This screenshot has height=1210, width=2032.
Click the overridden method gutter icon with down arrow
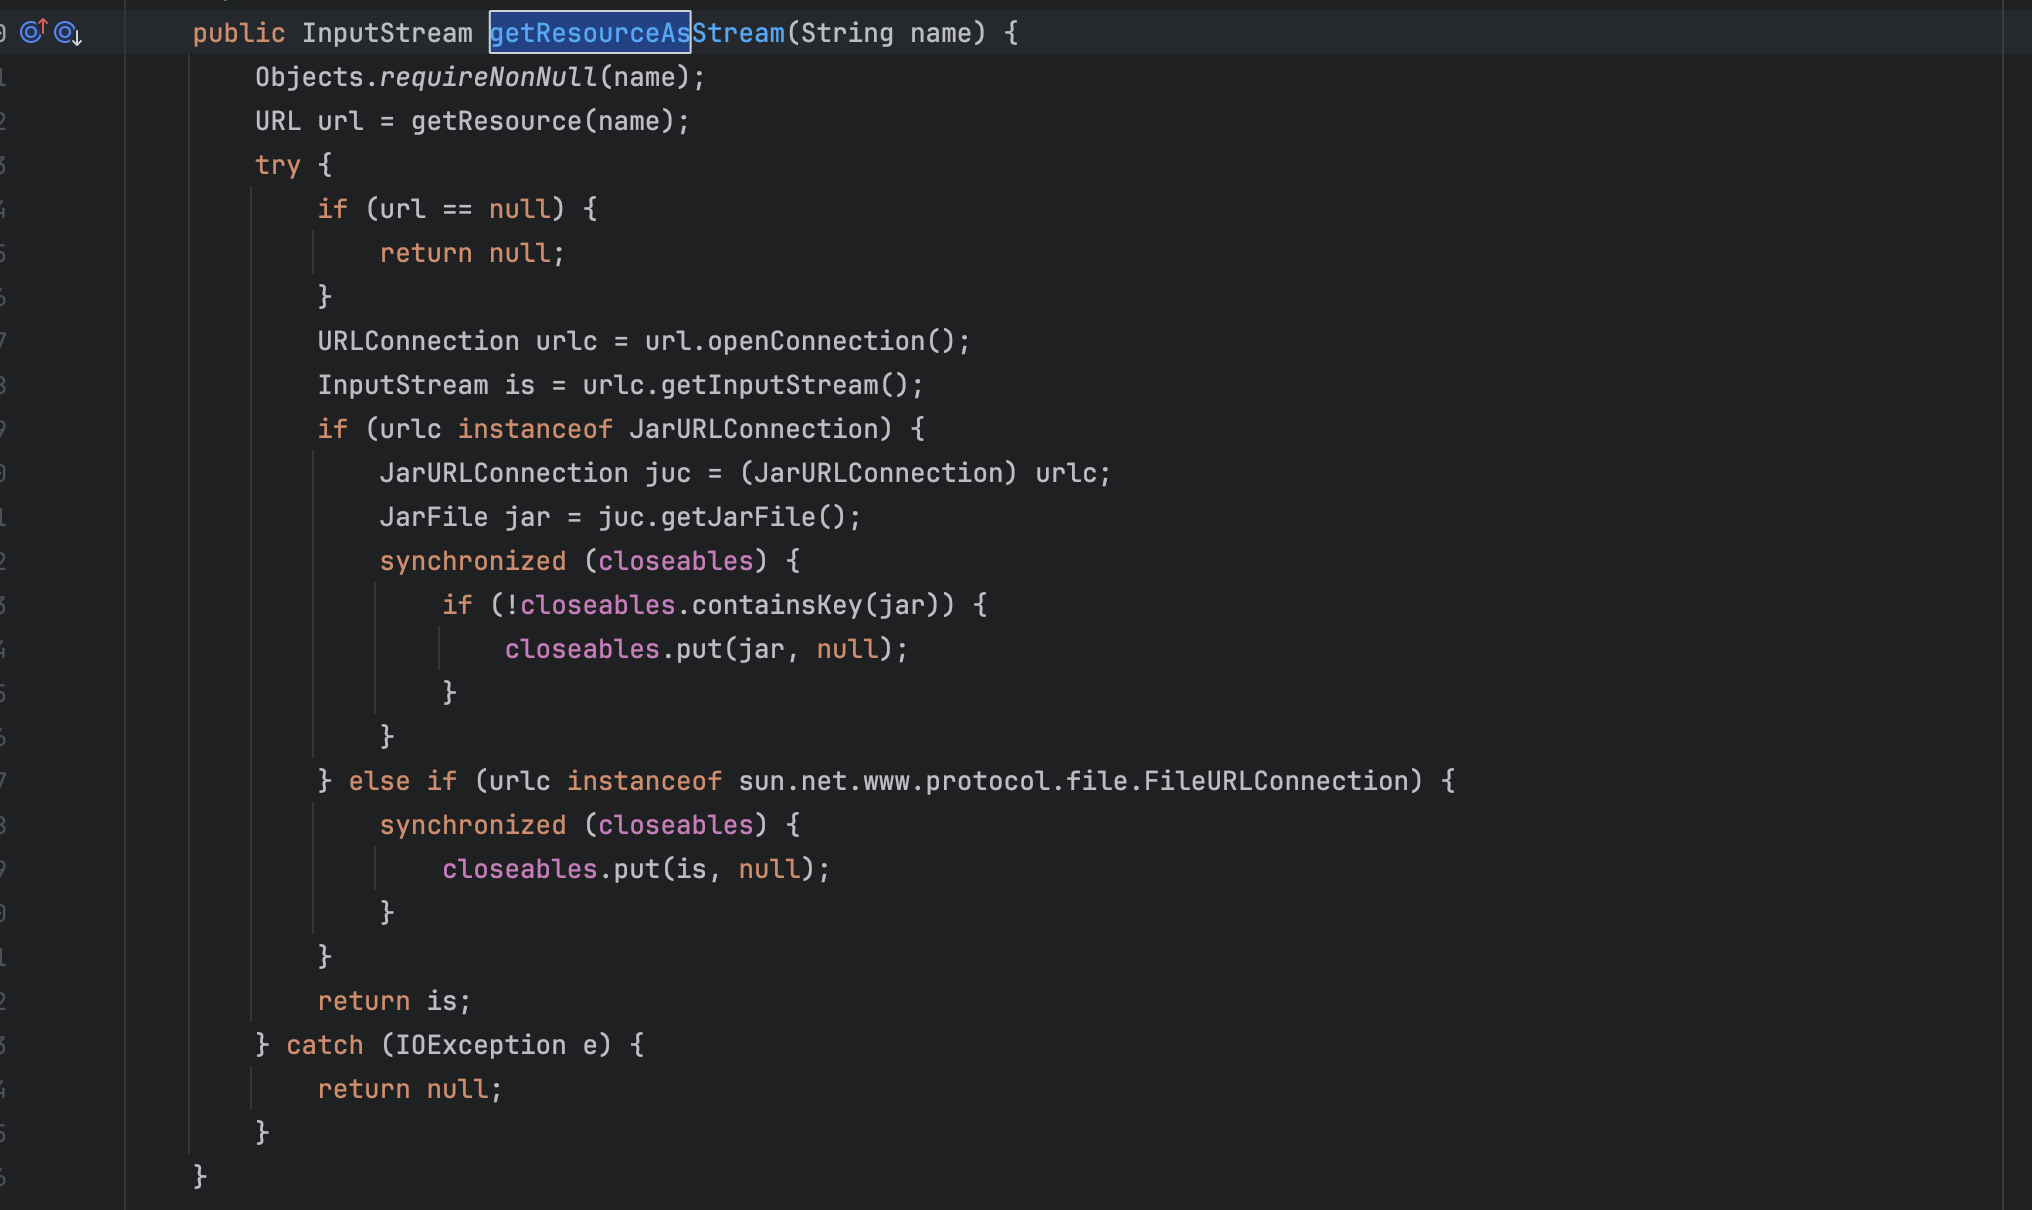point(68,34)
